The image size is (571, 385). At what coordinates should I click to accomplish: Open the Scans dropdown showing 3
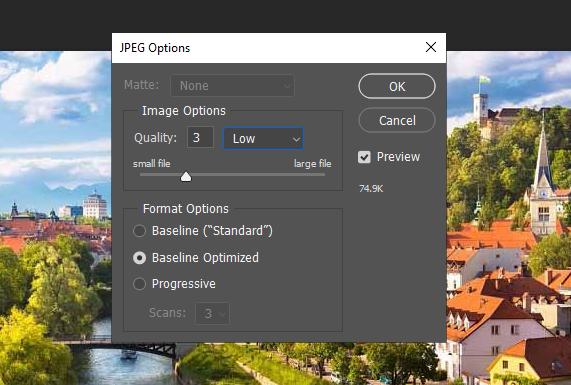[212, 313]
